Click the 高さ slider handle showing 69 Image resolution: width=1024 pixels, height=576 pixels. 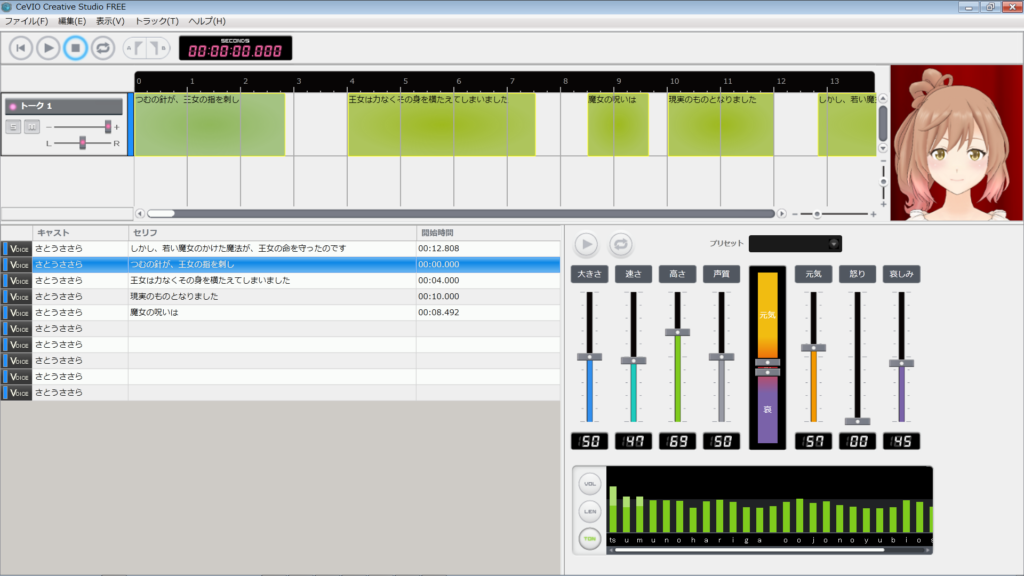(677, 332)
